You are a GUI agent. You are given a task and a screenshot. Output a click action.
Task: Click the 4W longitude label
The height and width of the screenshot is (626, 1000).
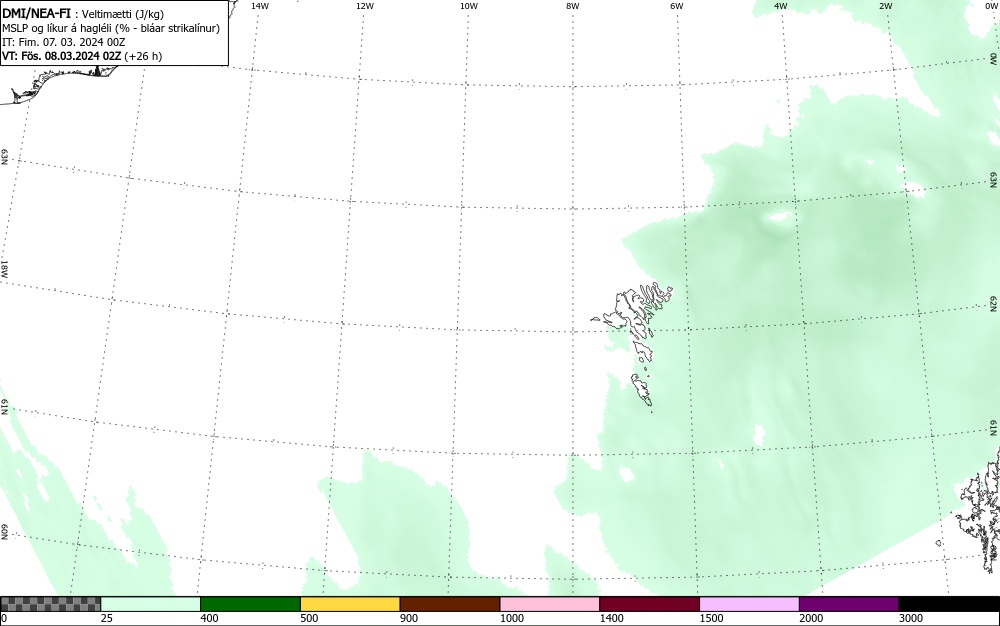(x=781, y=6)
